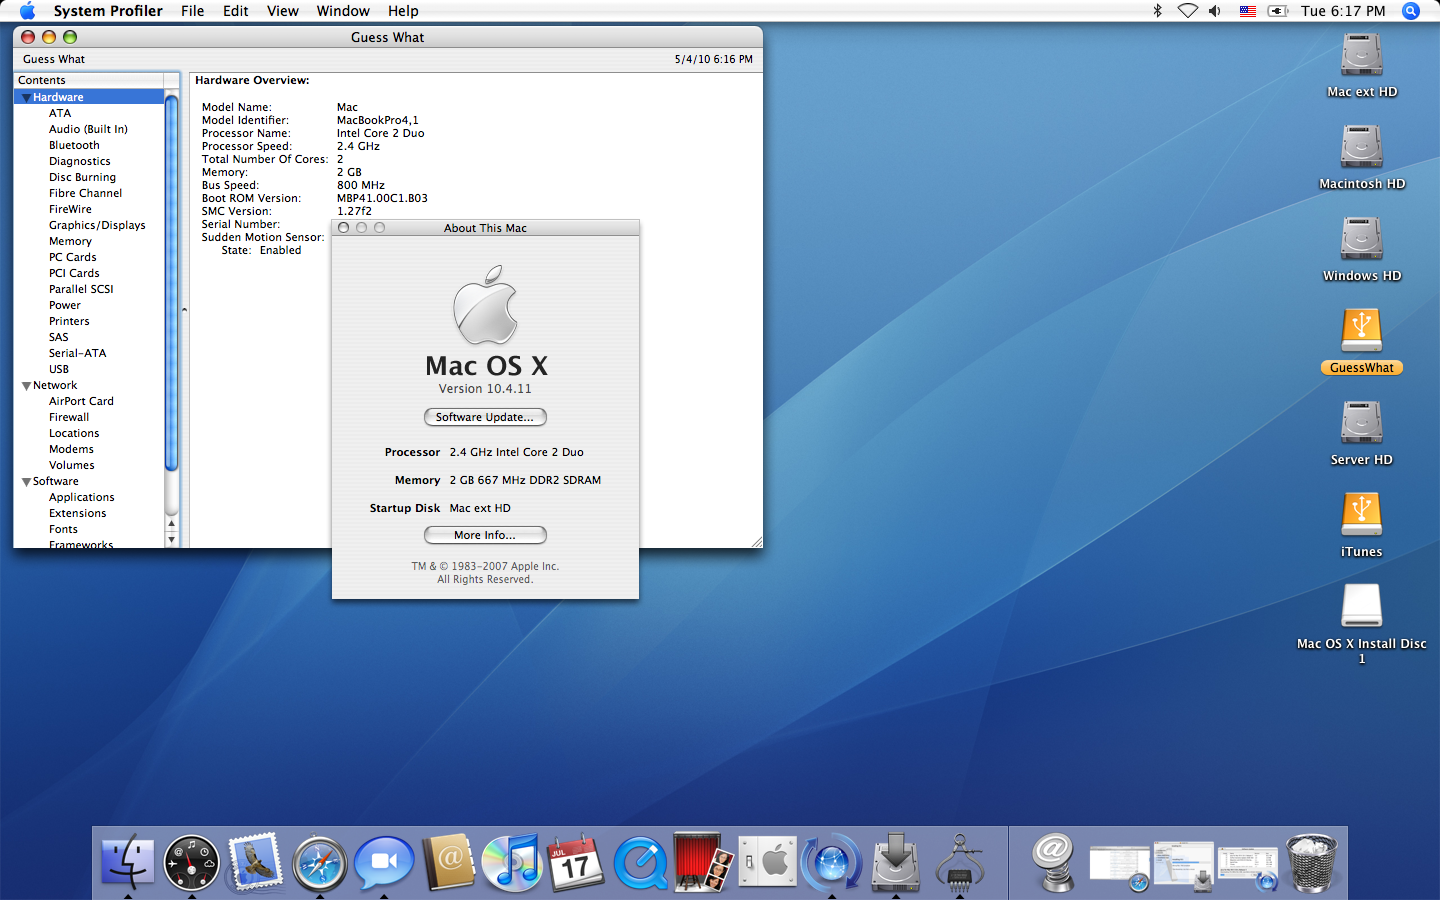Click the battery status menu icon

(x=1278, y=11)
